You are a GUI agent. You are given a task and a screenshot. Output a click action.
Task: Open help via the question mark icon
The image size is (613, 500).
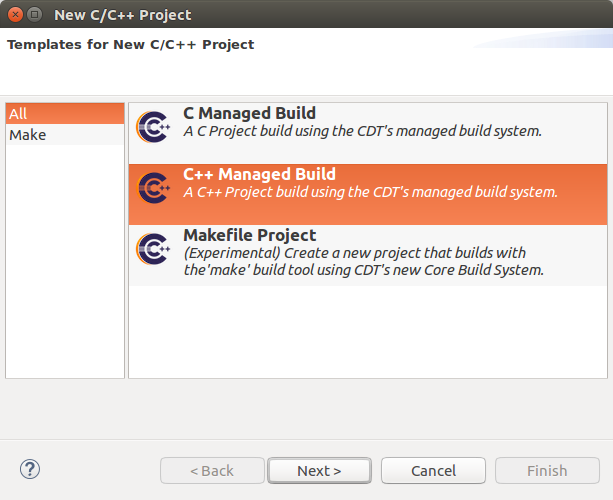coord(30,469)
